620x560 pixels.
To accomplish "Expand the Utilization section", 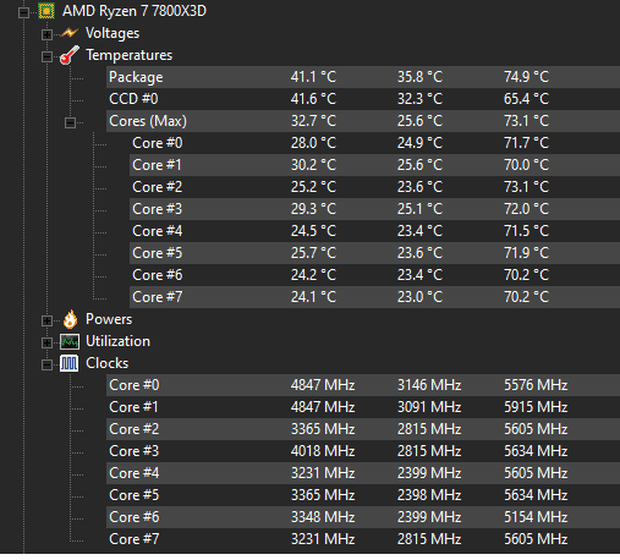I will pyautogui.click(x=47, y=343).
